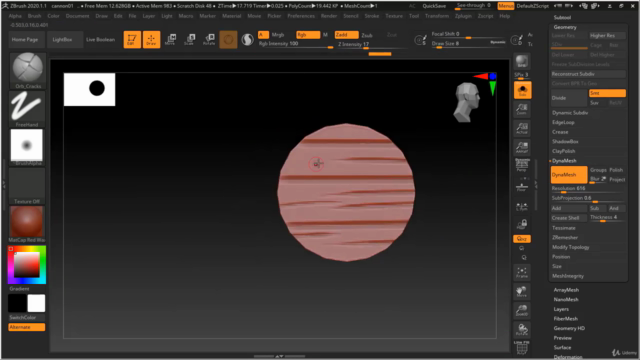Expand the Crease section
The height and width of the screenshot is (360, 640).
click(x=560, y=132)
